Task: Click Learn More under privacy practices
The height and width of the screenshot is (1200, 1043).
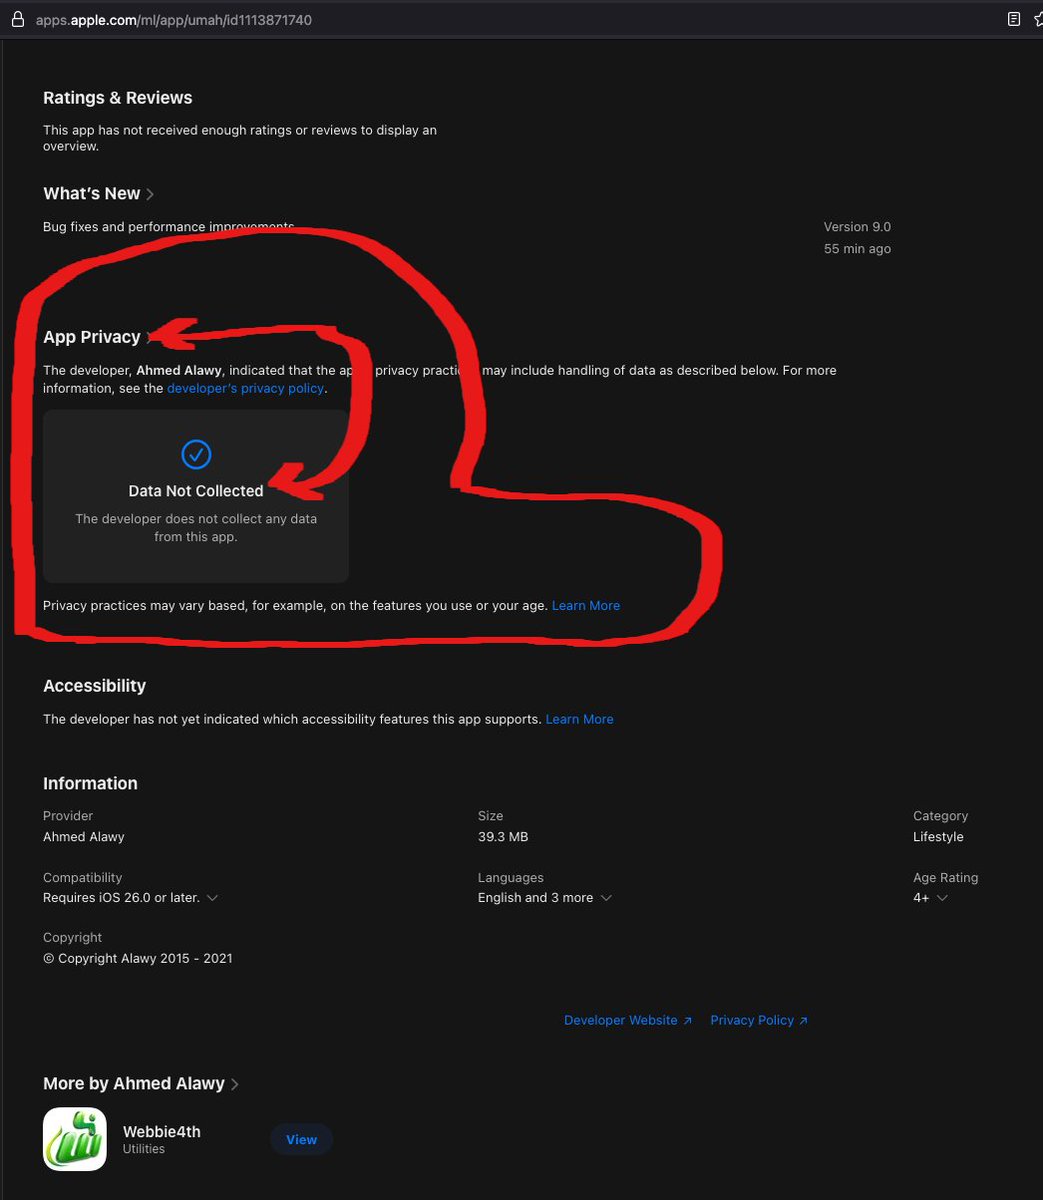Action: click(586, 605)
